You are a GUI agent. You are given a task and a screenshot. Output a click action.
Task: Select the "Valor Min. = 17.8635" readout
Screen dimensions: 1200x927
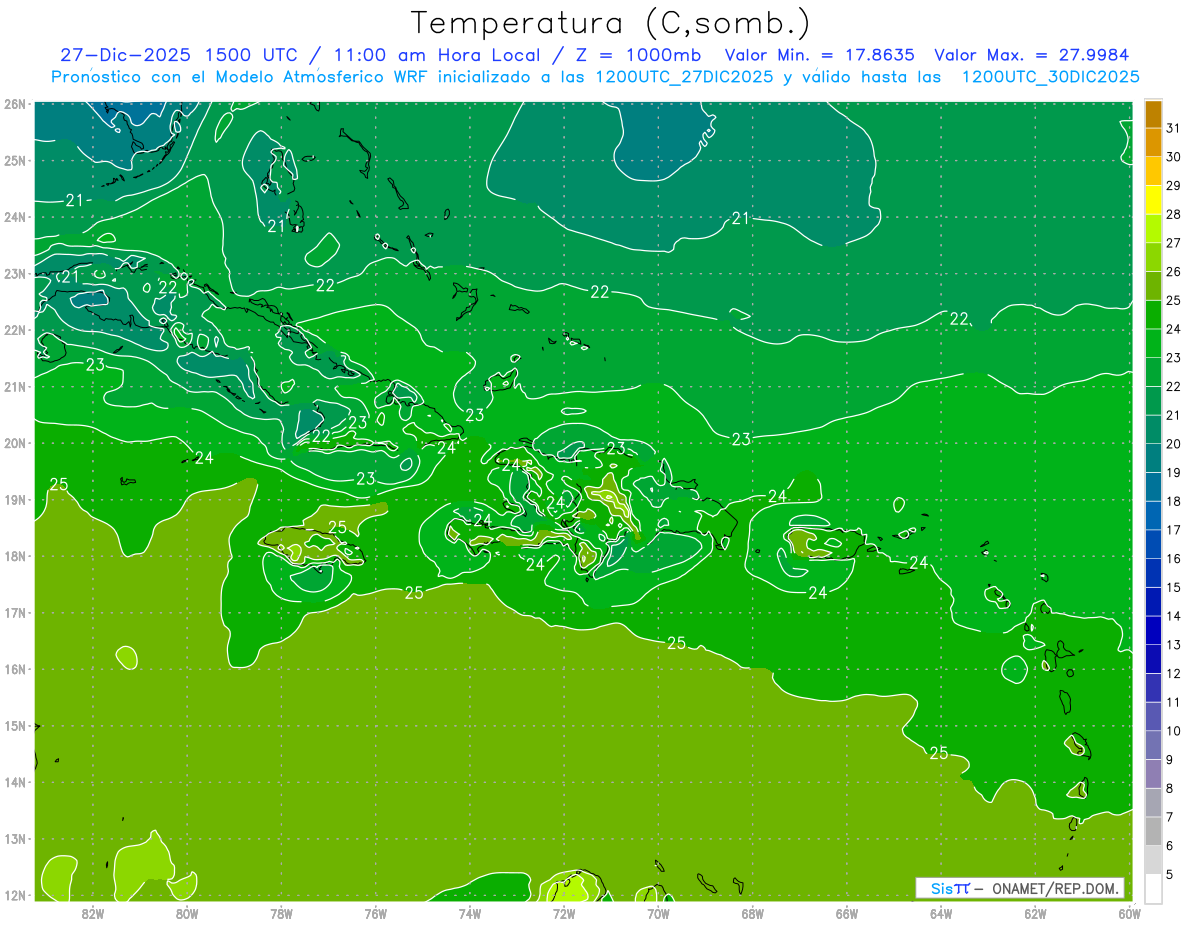(x=820, y=55)
